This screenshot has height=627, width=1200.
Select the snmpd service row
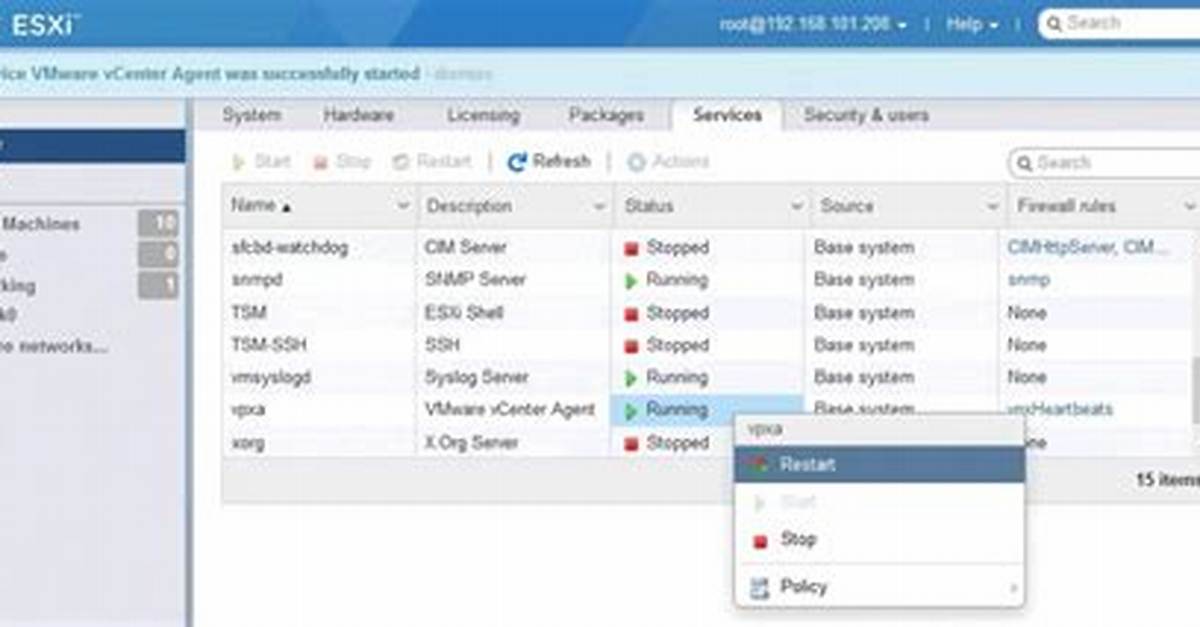[708, 280]
